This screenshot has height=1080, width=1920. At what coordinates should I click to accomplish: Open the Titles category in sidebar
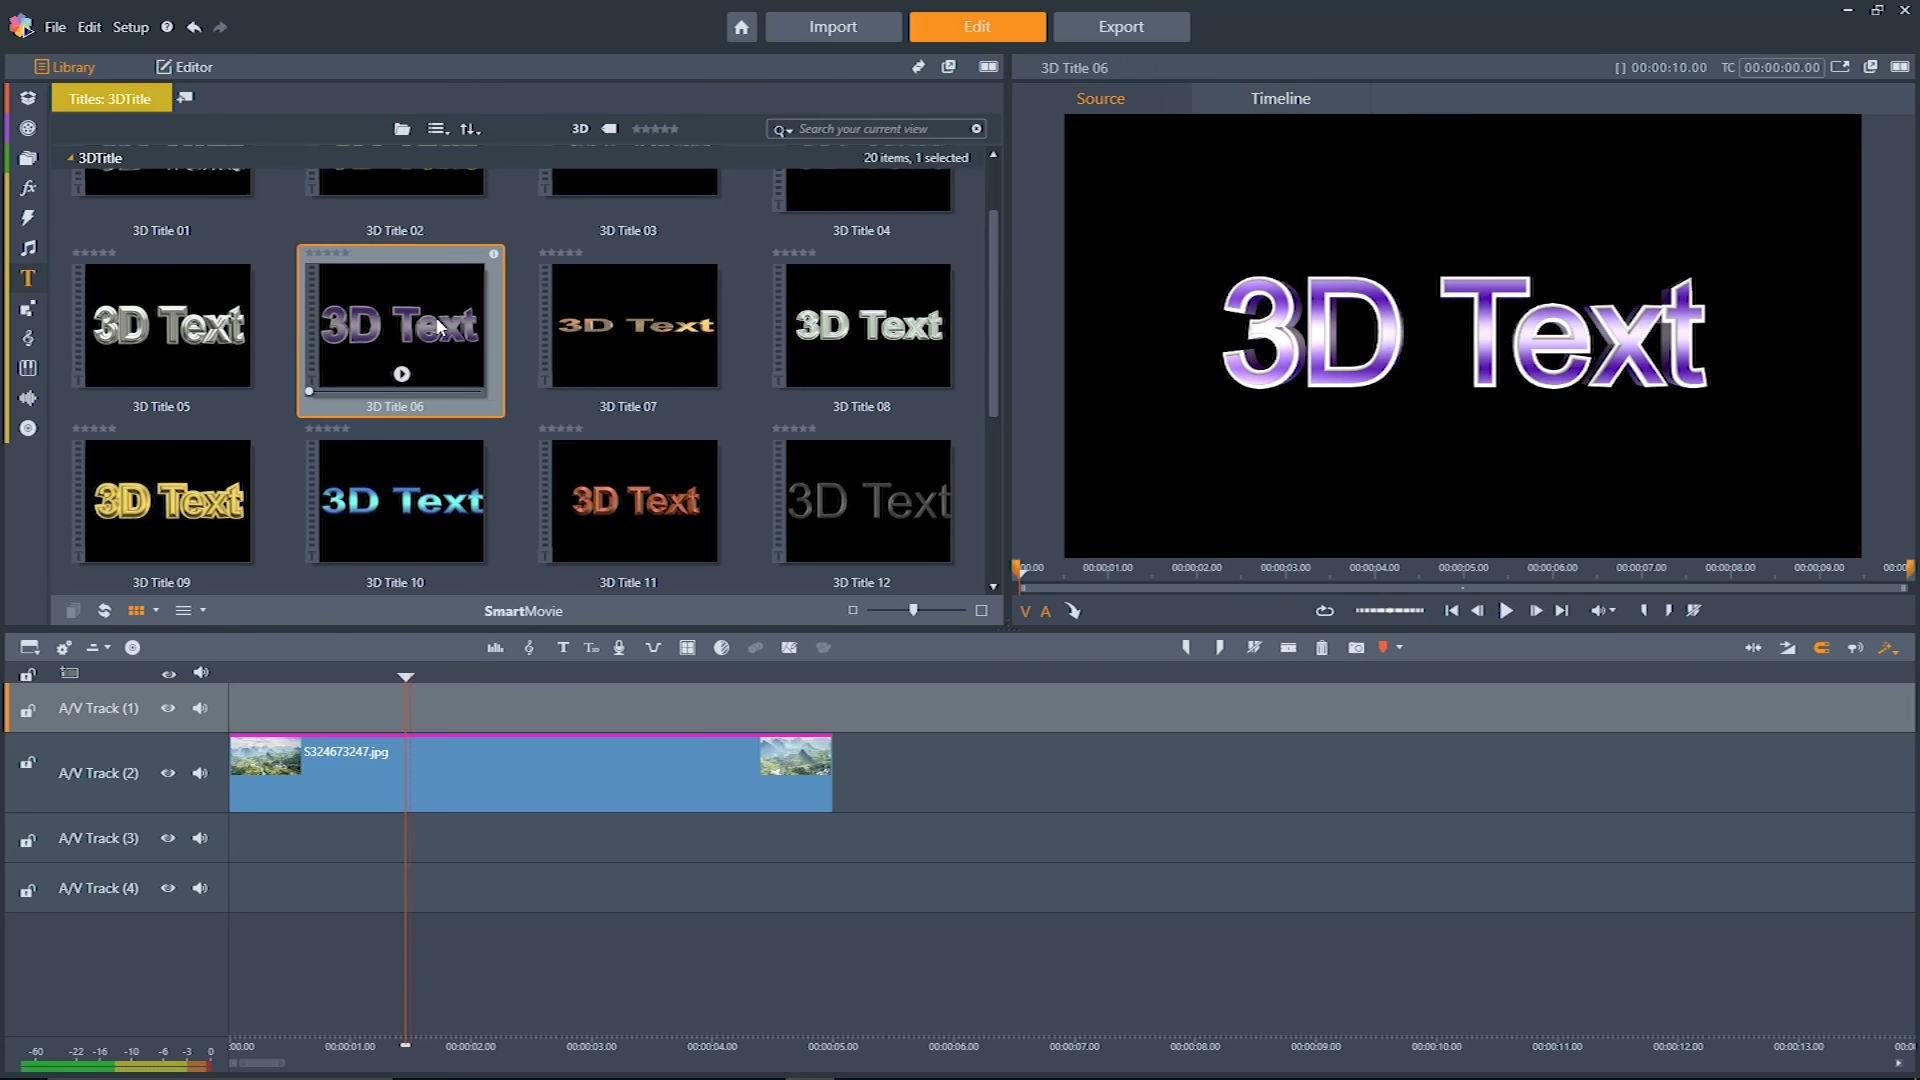click(28, 278)
